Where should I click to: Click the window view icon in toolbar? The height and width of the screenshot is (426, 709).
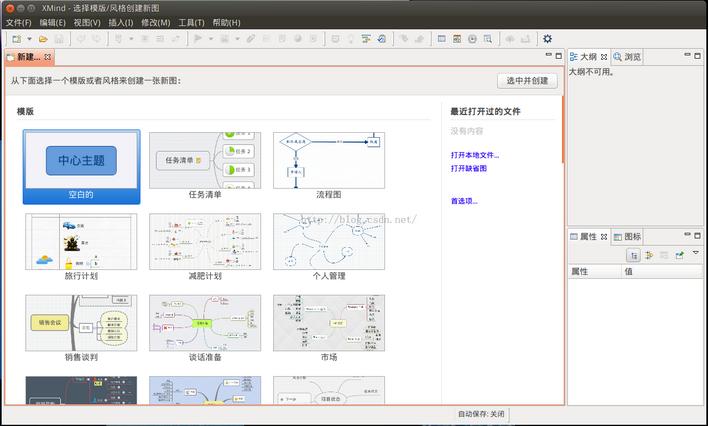pyautogui.click(x=441, y=39)
